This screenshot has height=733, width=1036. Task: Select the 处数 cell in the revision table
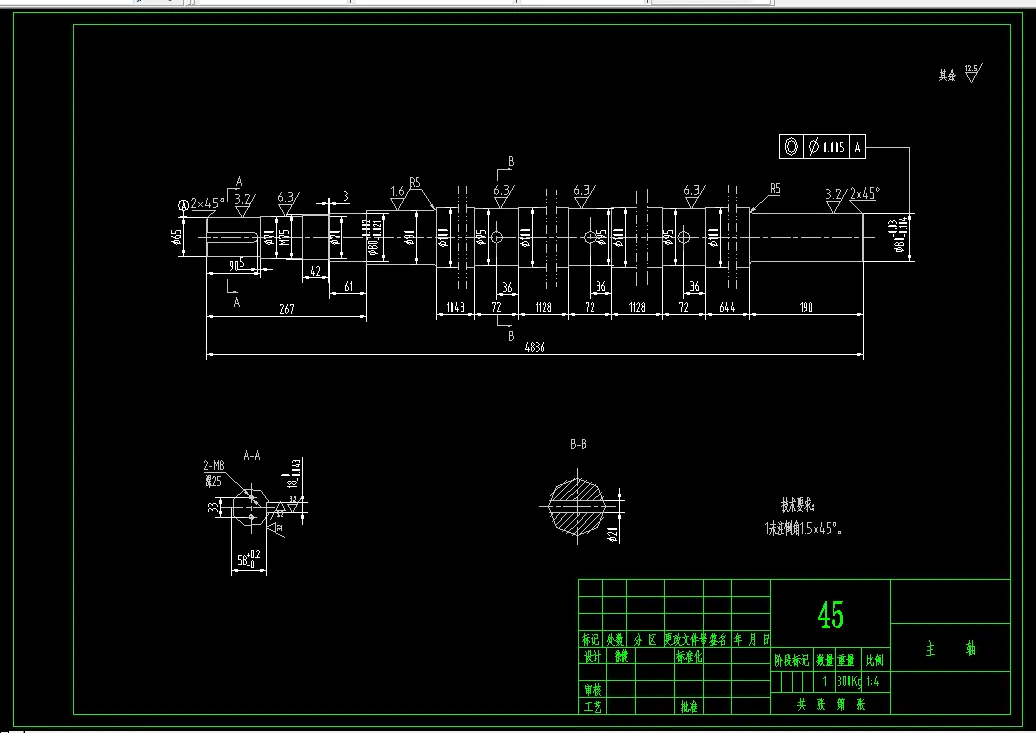[x=614, y=640]
